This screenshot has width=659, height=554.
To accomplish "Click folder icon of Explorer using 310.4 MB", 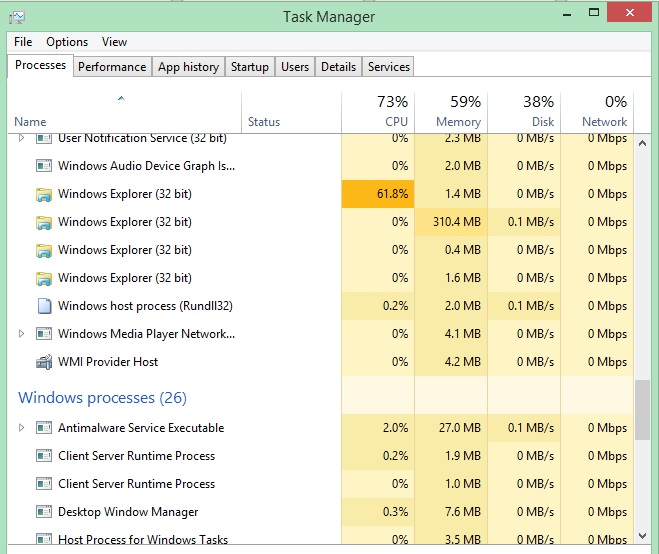I will 44,222.
